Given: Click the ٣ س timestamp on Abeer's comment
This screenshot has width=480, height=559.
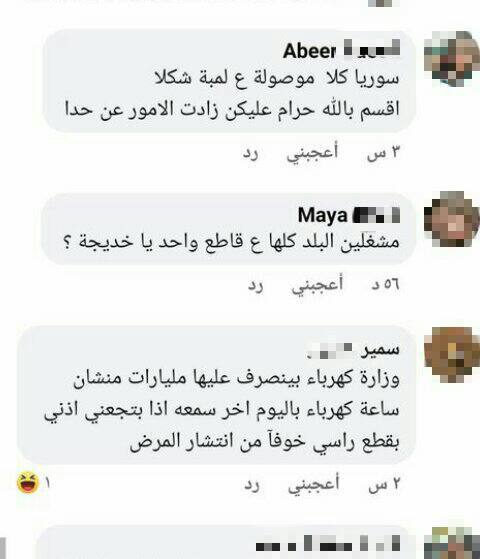Looking at the screenshot, I should click(383, 153).
